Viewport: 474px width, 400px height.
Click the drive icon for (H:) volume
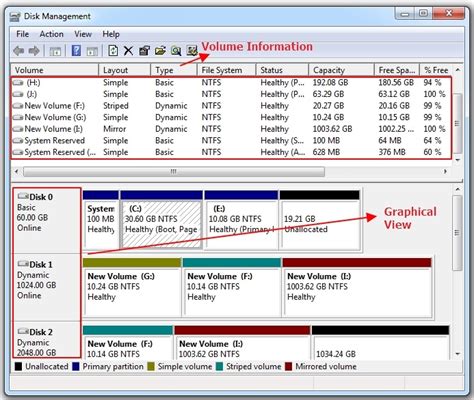(18, 83)
